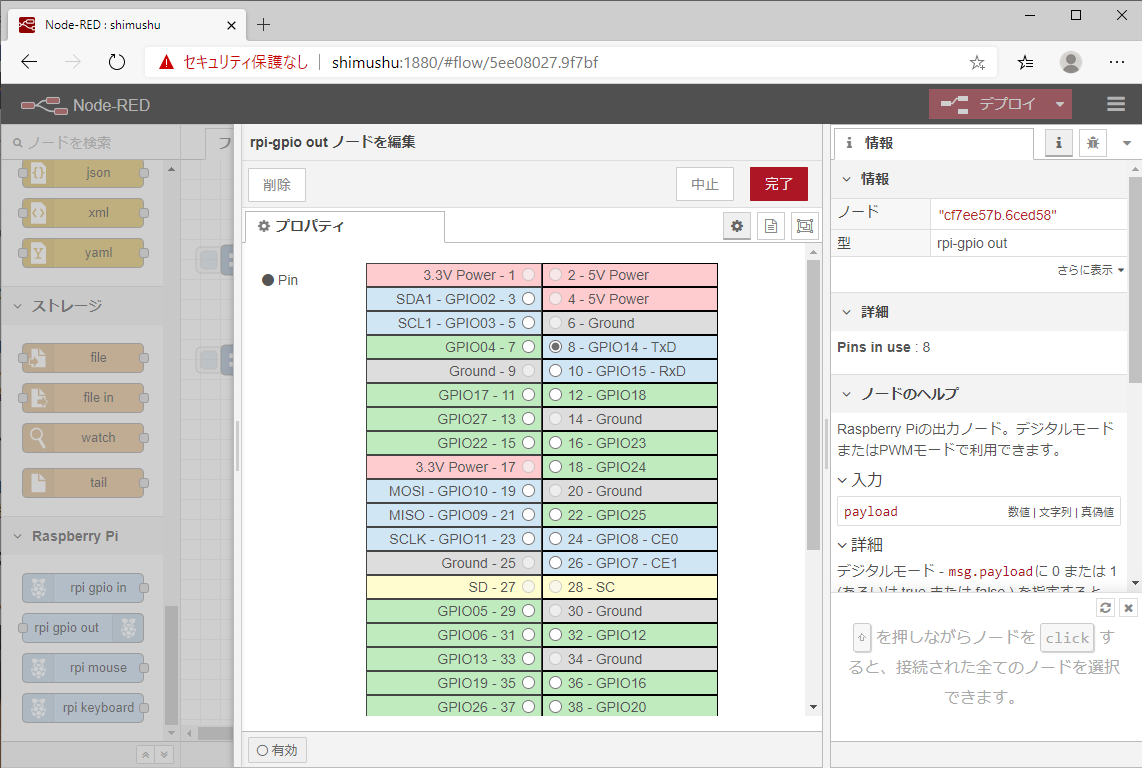Select pin 22 GPIO25 radio button
Image resolution: width=1142 pixels, height=768 pixels.
(x=556, y=515)
